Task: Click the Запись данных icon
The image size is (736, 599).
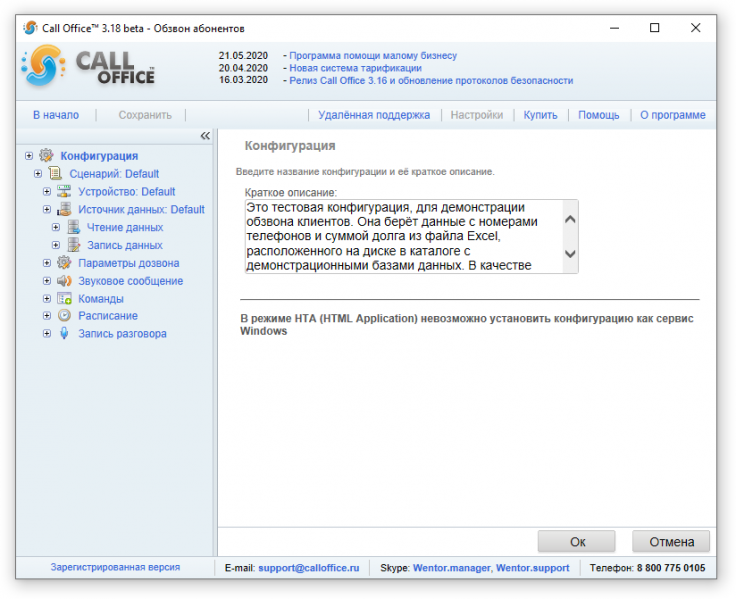Action: point(73,245)
